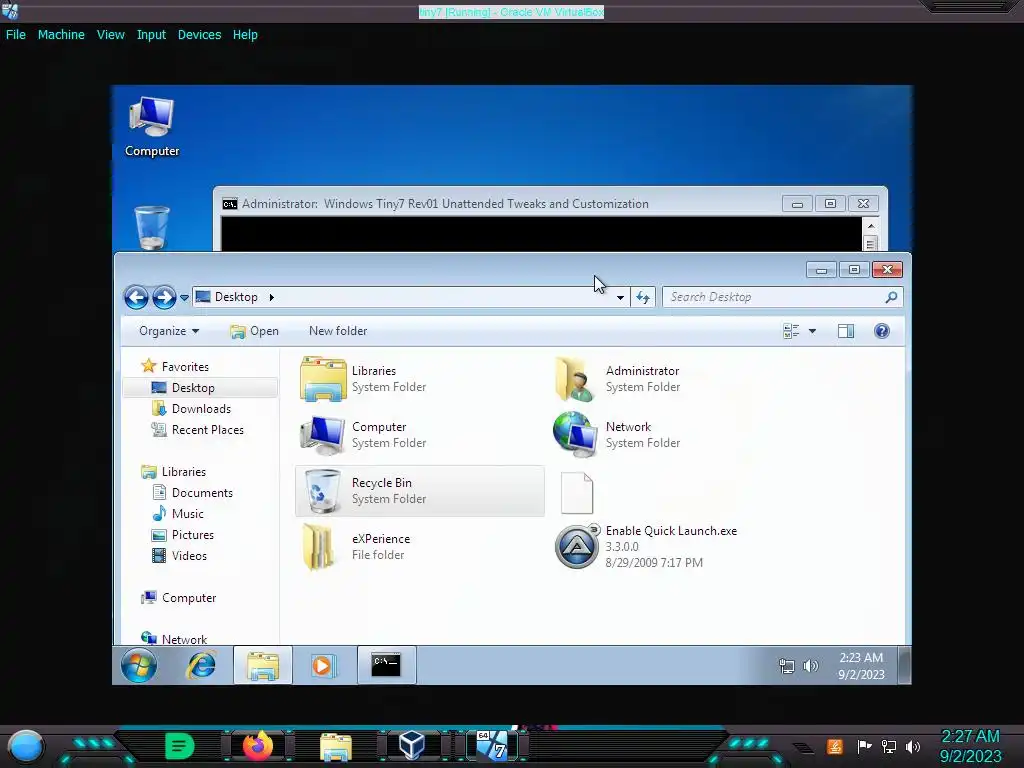Select the Recycle Bin on guest desktop

click(x=152, y=227)
